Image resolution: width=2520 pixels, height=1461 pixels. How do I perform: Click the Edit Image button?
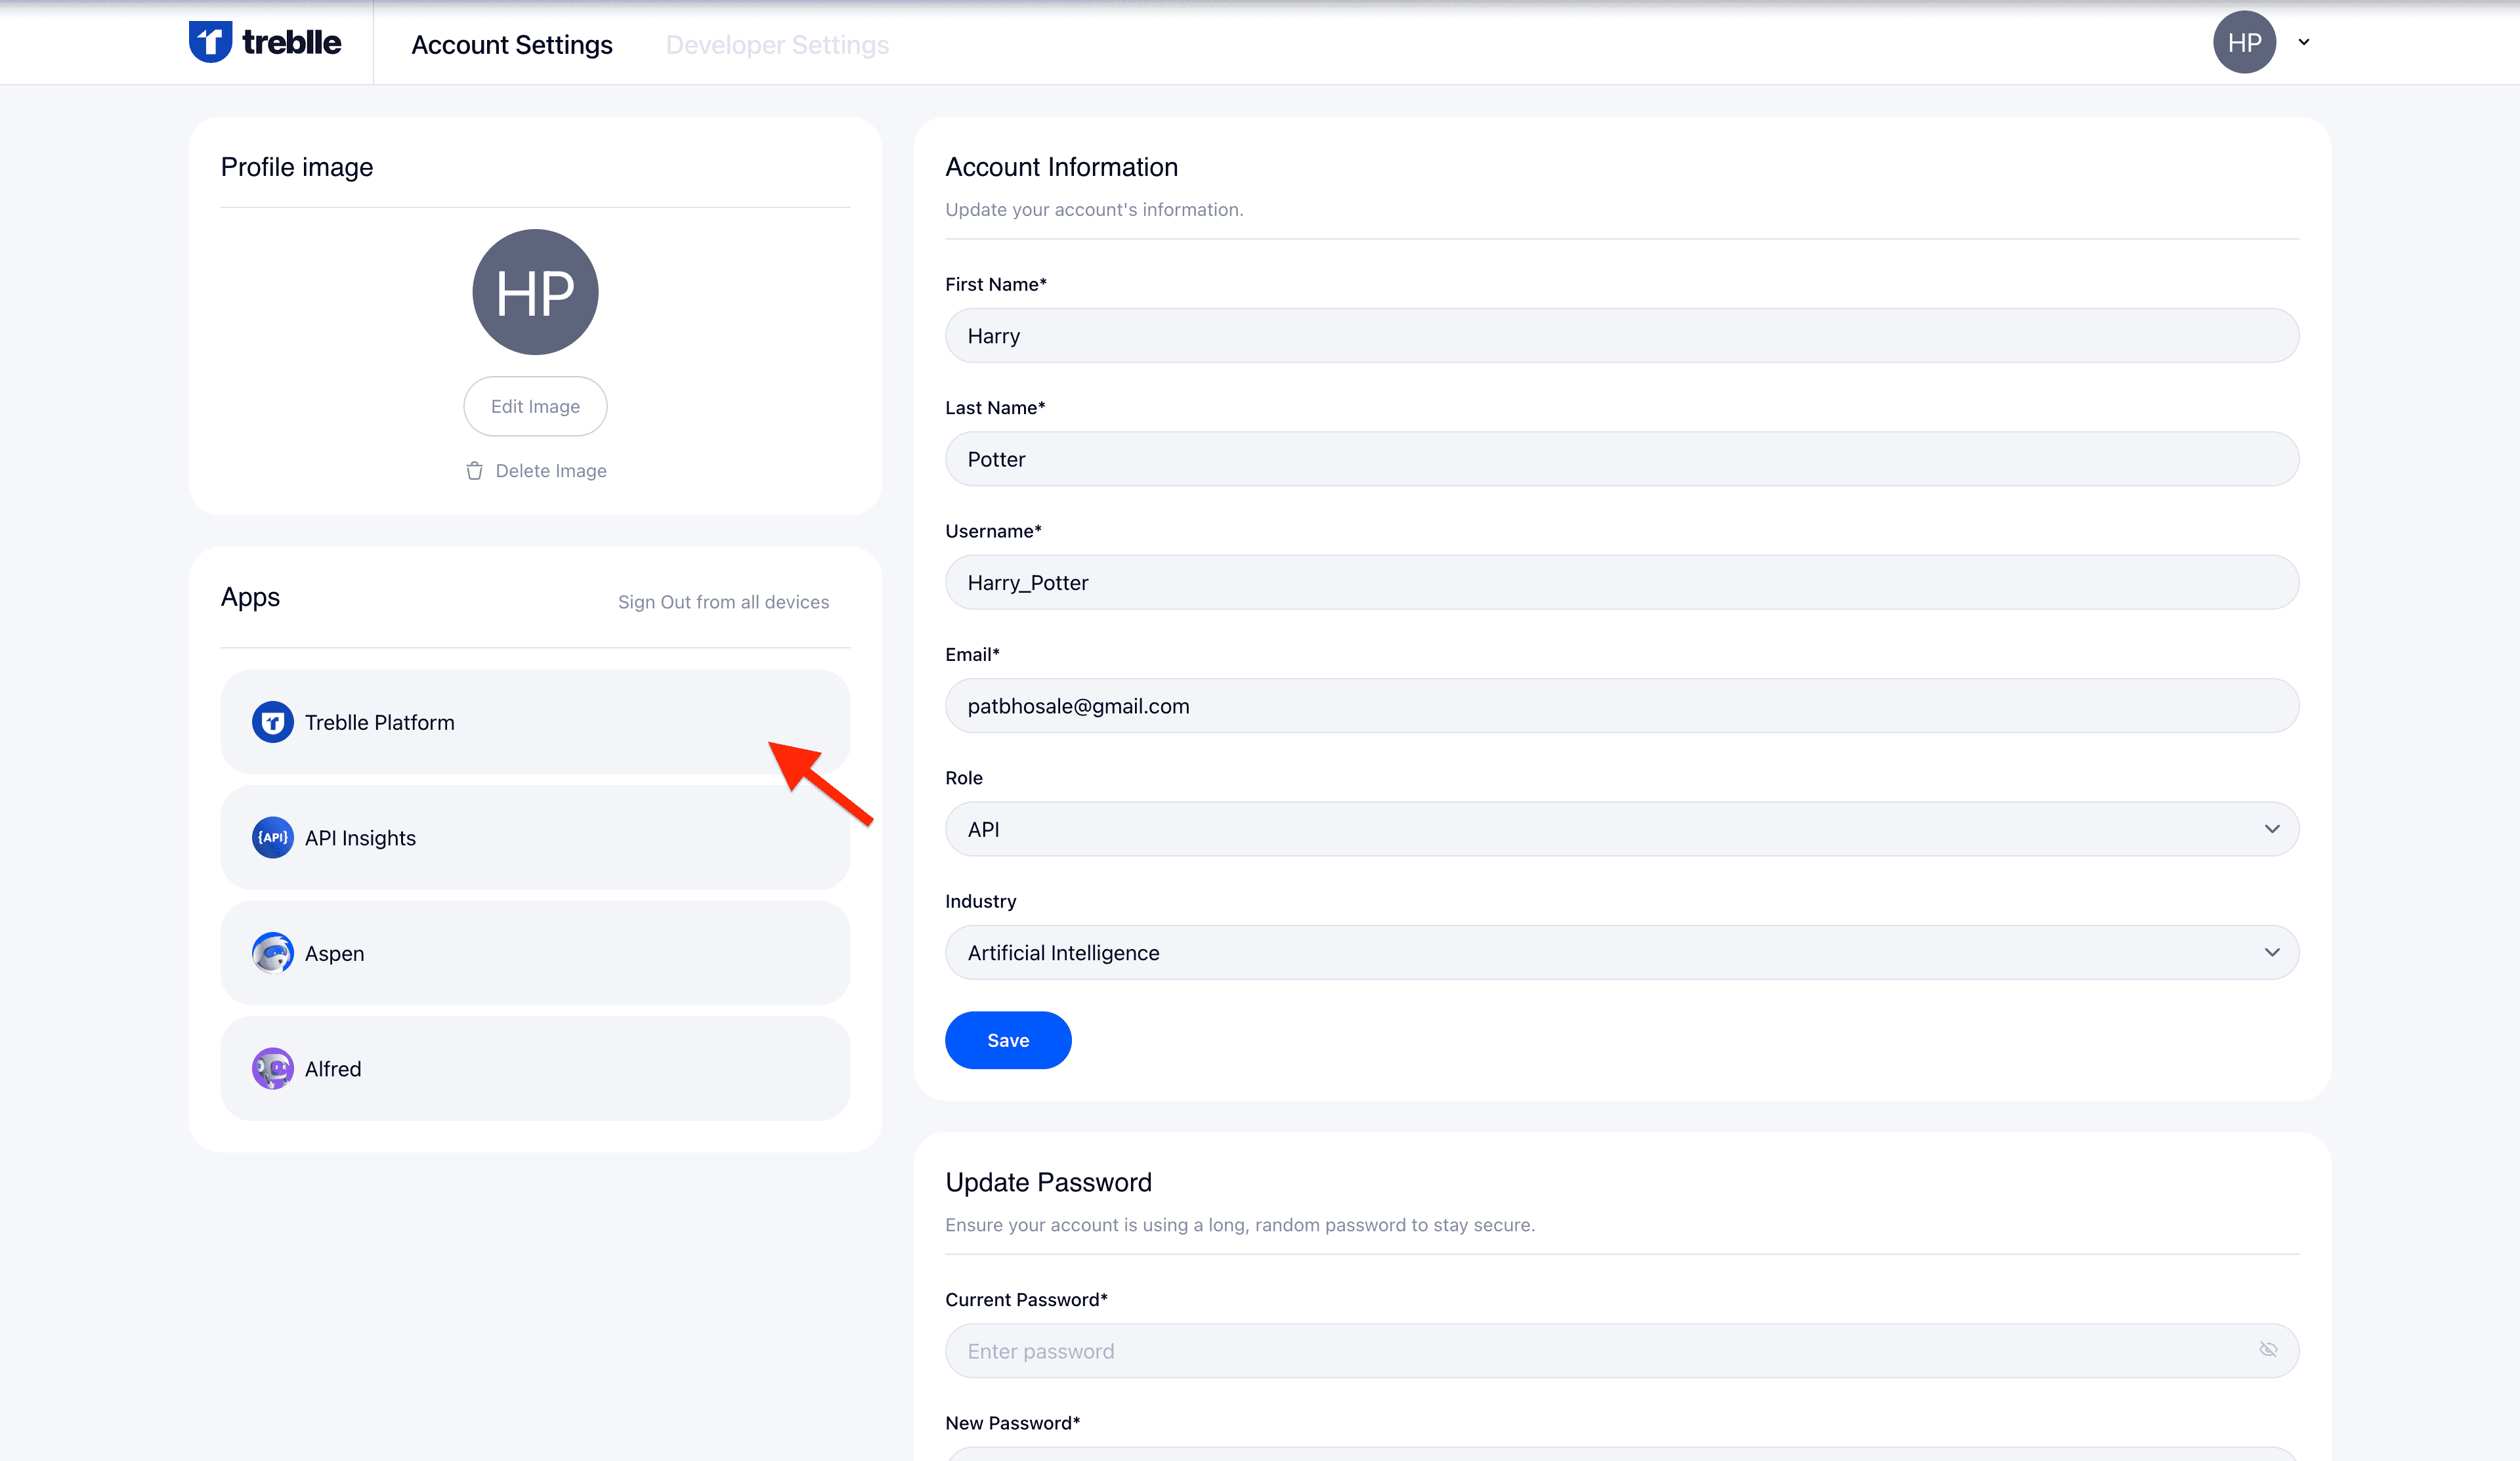point(535,406)
